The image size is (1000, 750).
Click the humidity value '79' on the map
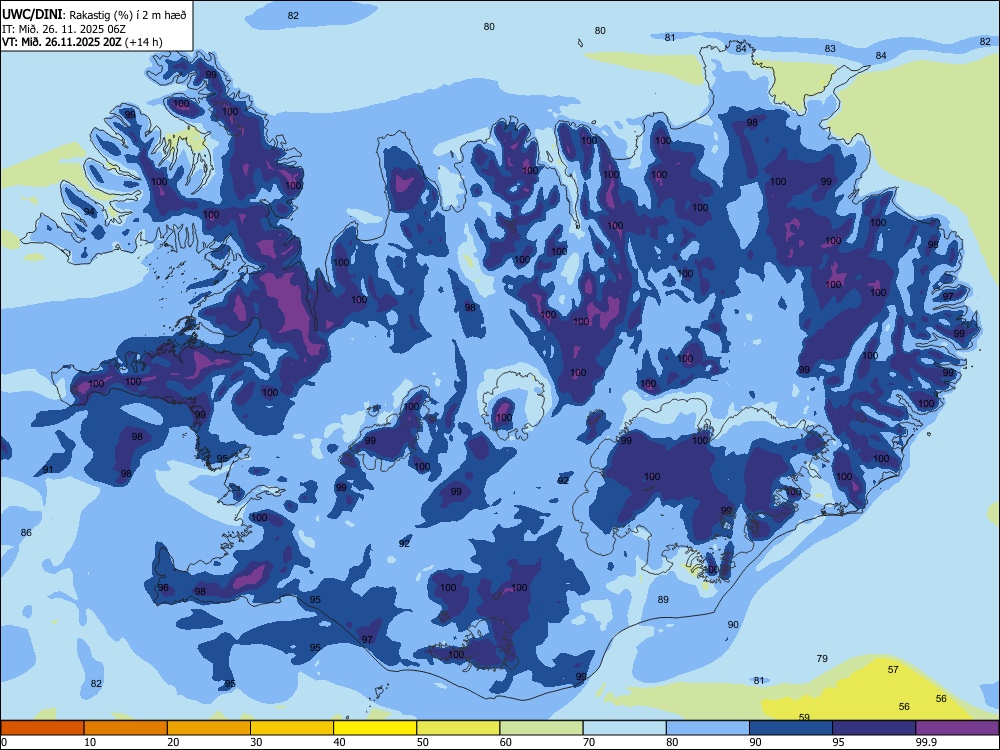point(822,658)
